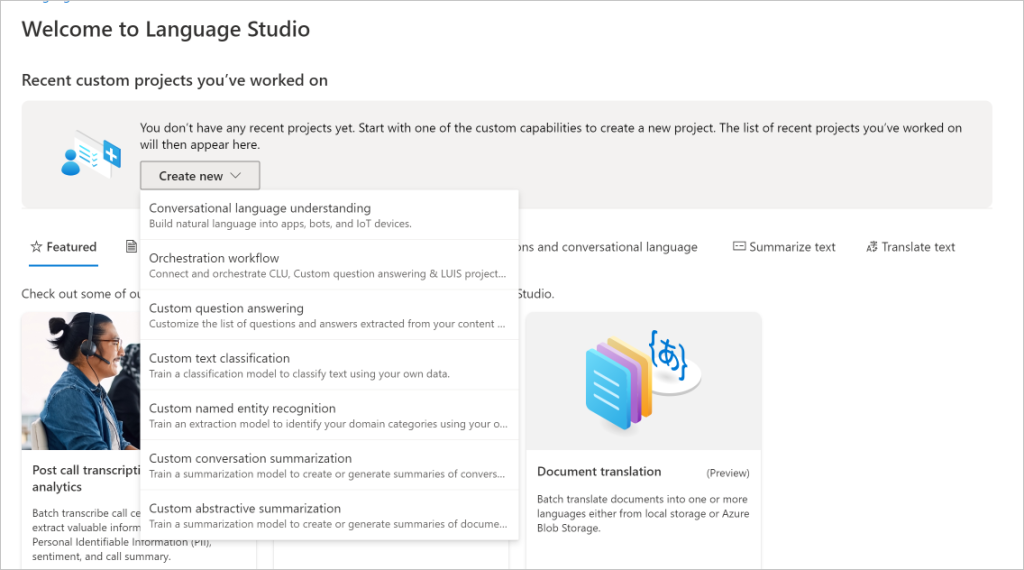
Task: Select Custom text classification entry
Action: tap(329, 366)
